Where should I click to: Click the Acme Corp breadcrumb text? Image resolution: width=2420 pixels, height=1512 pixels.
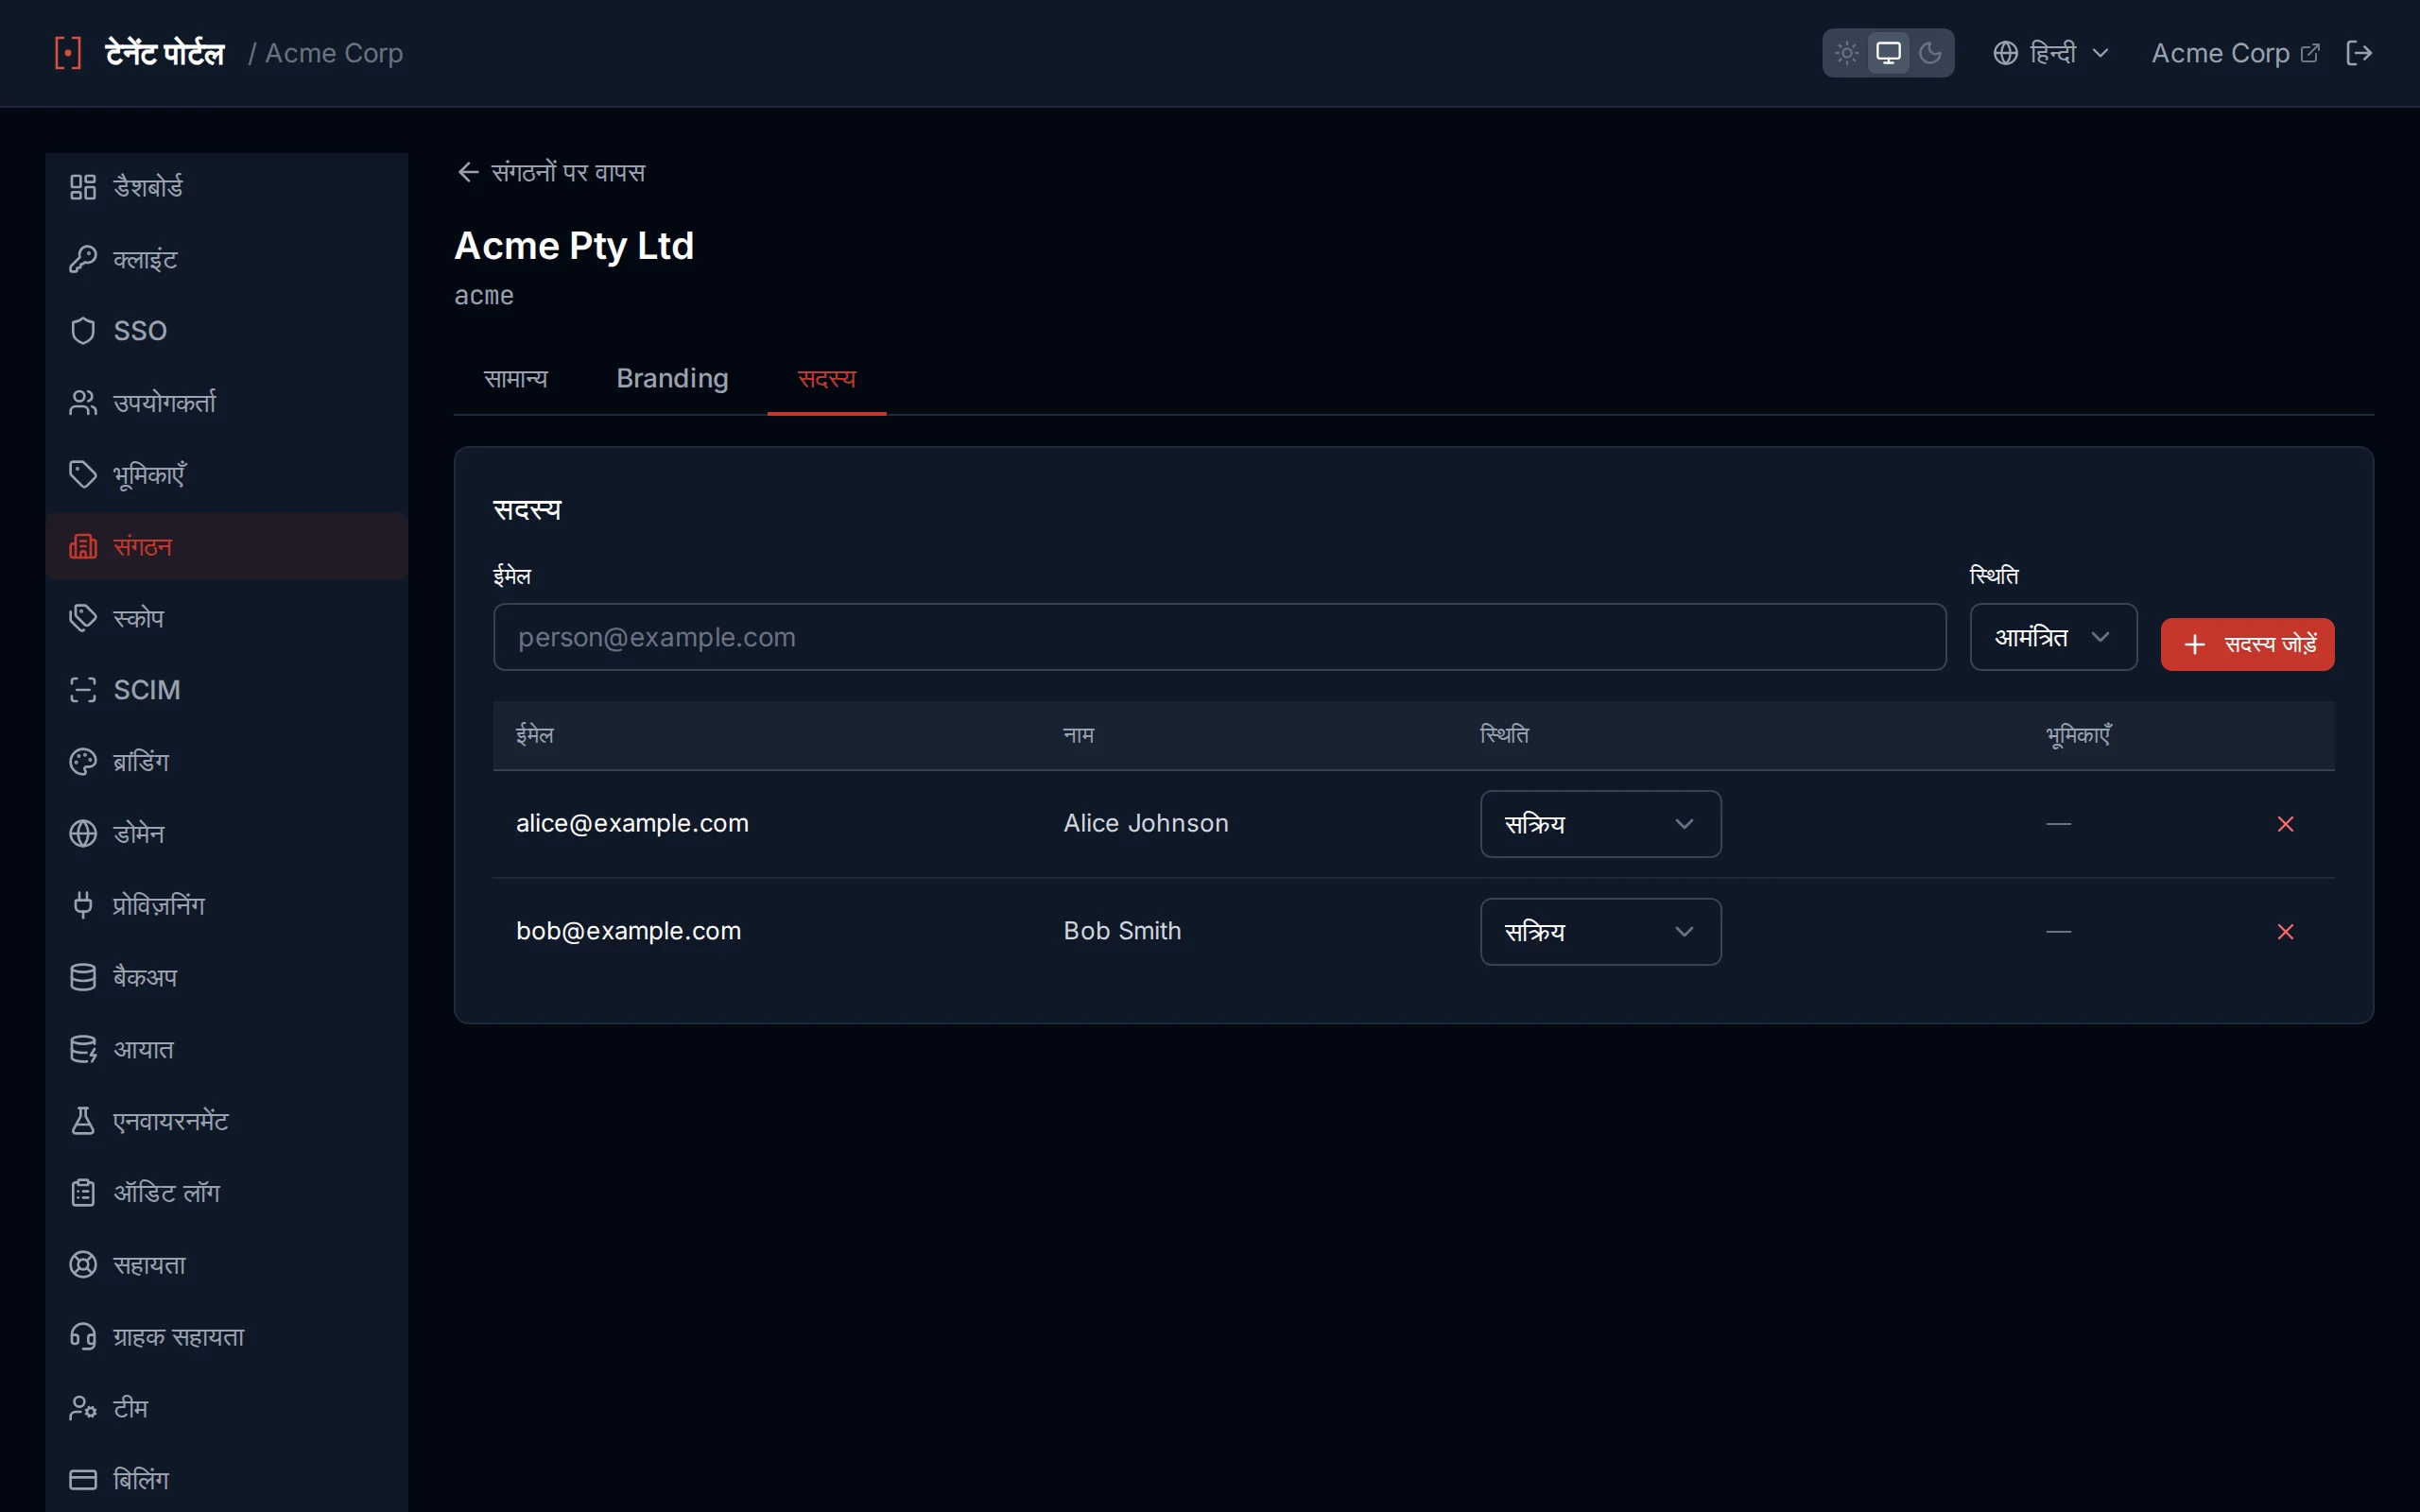[x=334, y=53]
